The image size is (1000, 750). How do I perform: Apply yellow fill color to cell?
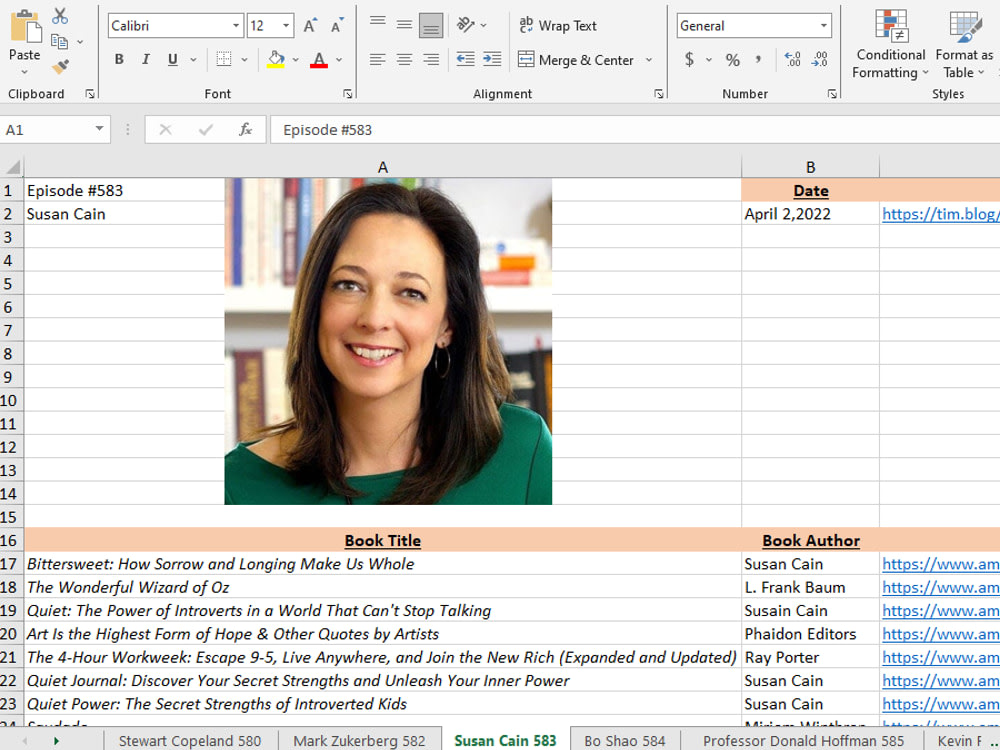pyautogui.click(x=276, y=60)
